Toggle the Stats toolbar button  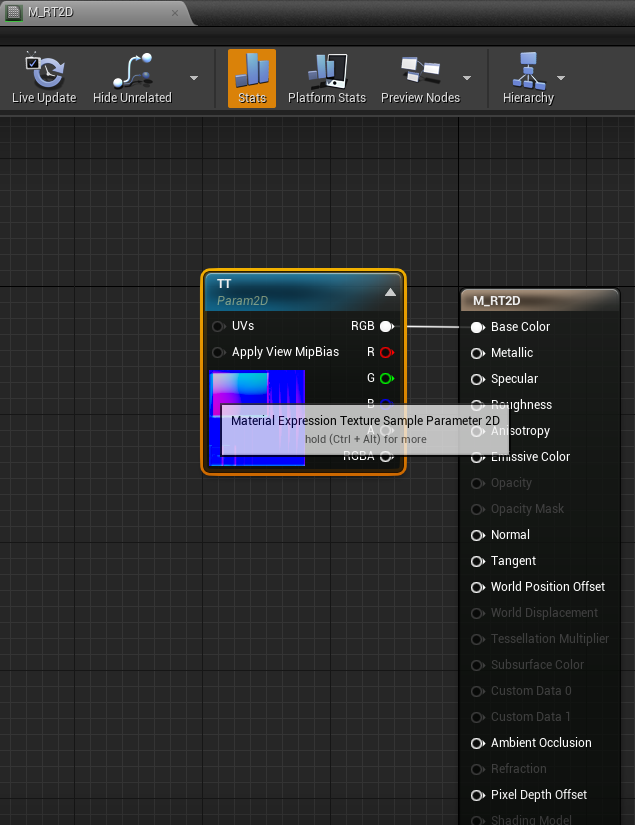[x=251, y=79]
